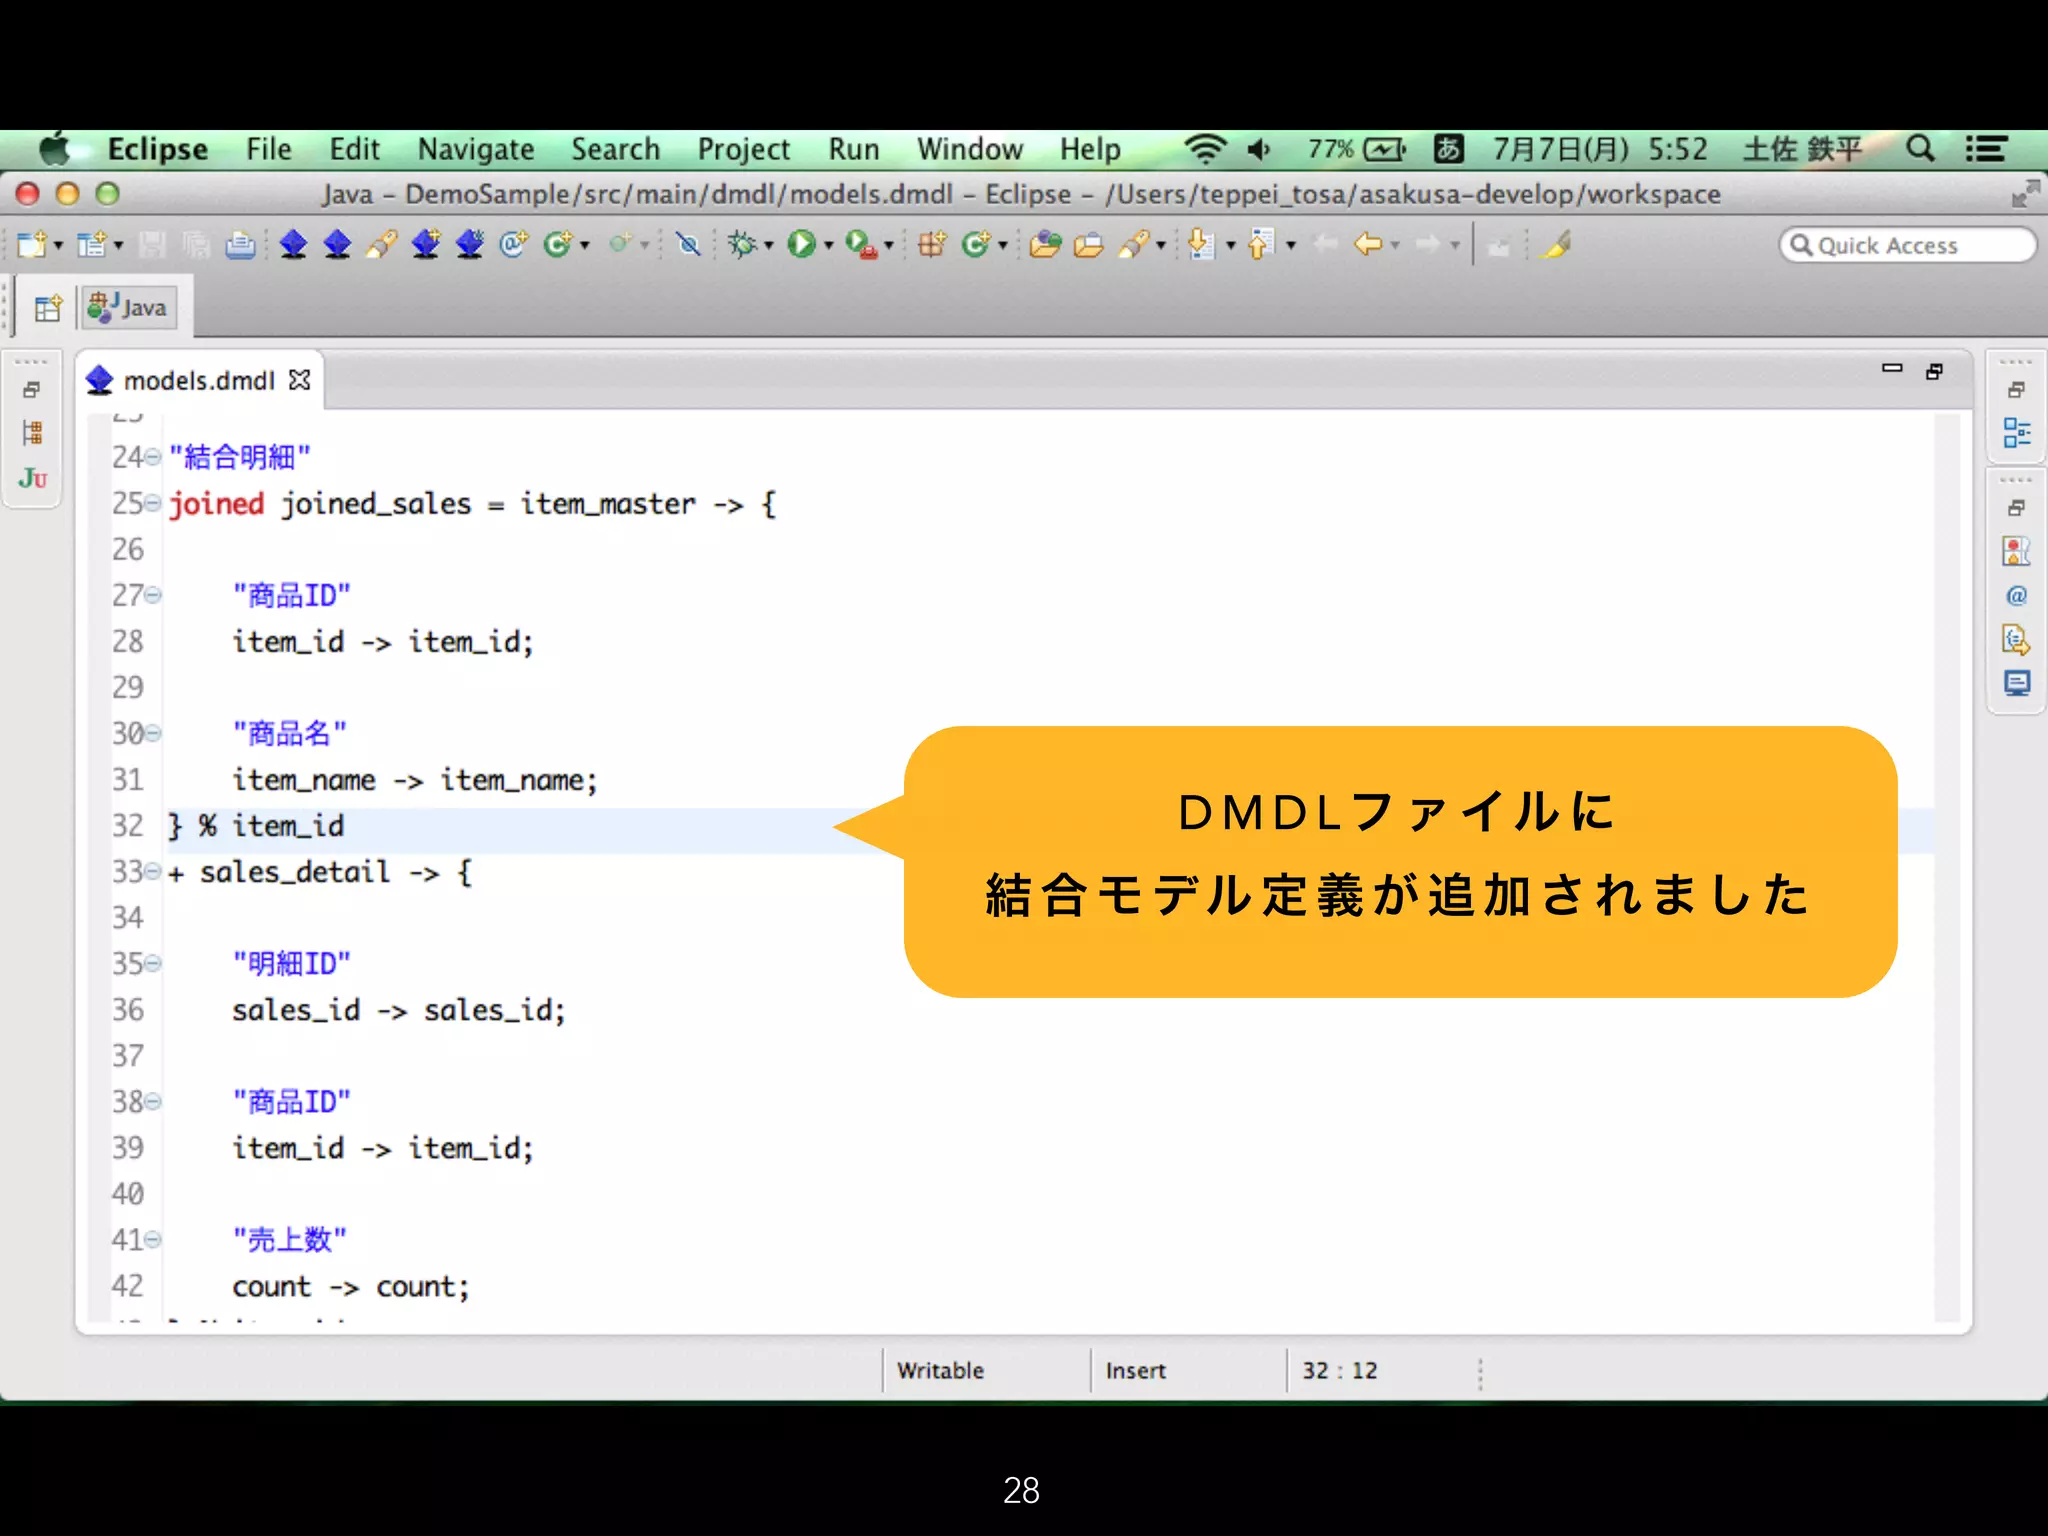Click the green Run button icon
The height and width of the screenshot is (1536, 2048).
pyautogui.click(x=801, y=244)
